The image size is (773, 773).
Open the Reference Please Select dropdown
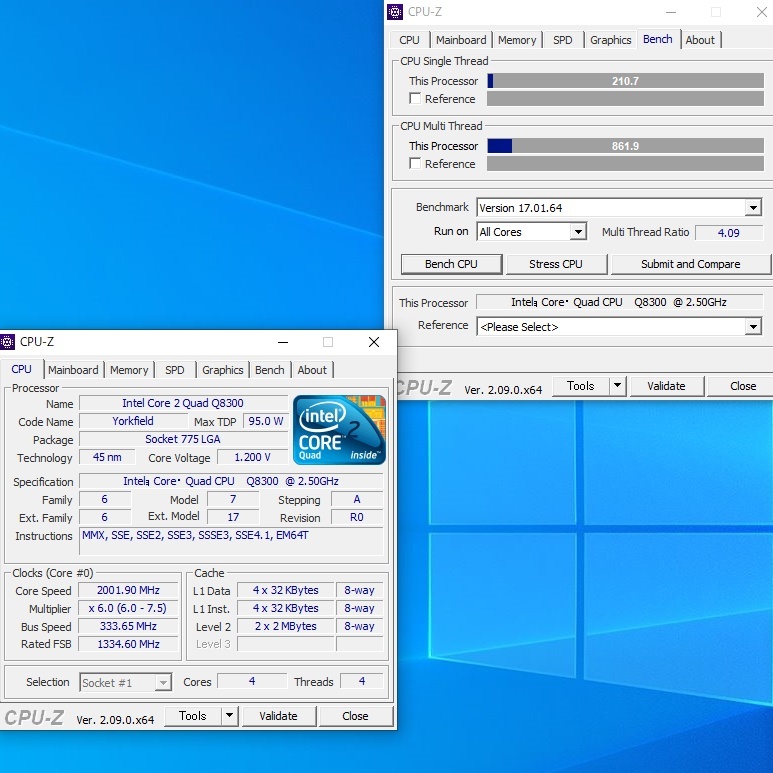click(x=753, y=326)
